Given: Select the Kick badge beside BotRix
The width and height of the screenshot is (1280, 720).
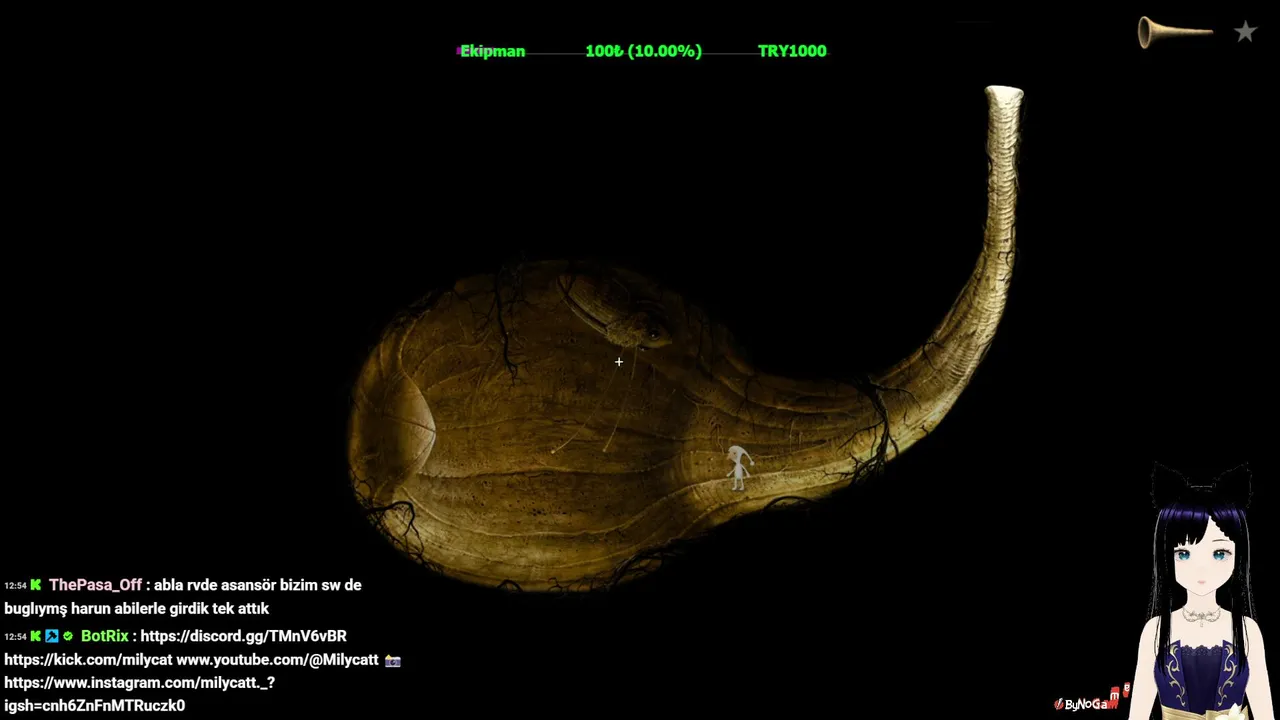Looking at the screenshot, I should [x=36, y=636].
